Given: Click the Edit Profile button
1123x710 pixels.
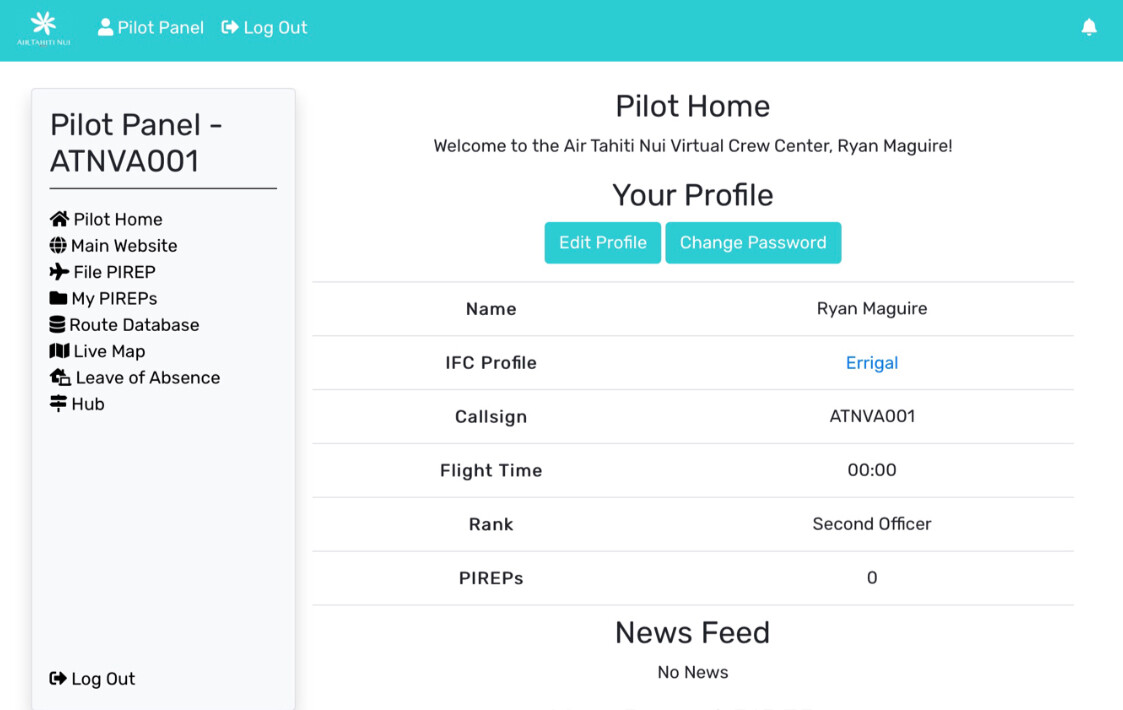Looking at the screenshot, I should [x=602, y=243].
